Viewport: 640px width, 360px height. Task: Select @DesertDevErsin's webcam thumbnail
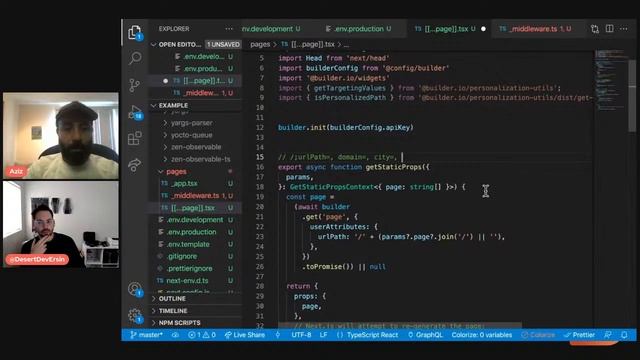[61, 224]
